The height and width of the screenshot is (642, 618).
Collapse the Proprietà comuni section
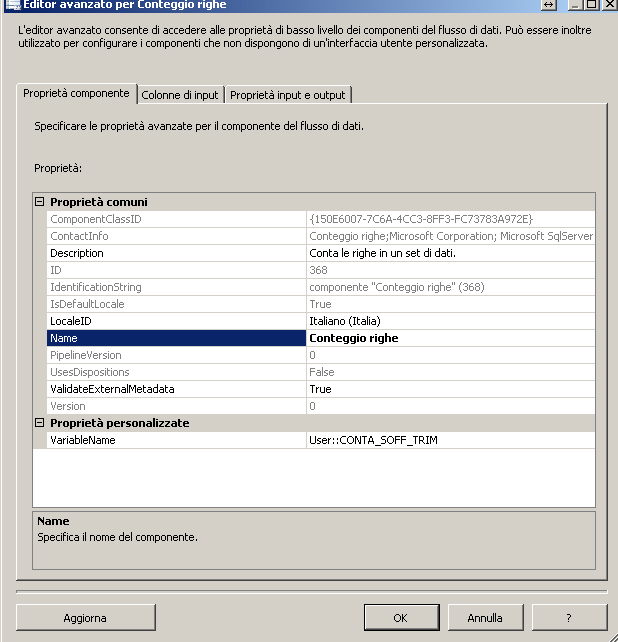[x=39, y=201]
